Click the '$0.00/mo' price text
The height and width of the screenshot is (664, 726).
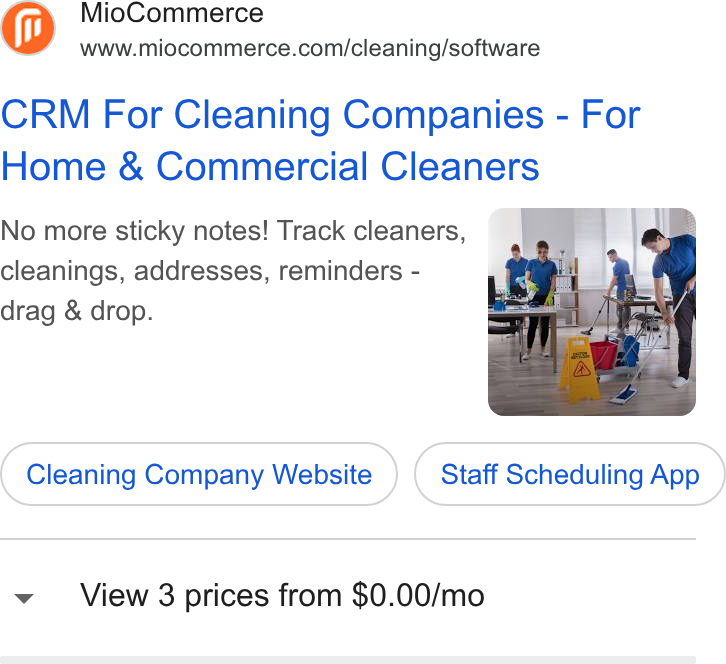coord(418,595)
